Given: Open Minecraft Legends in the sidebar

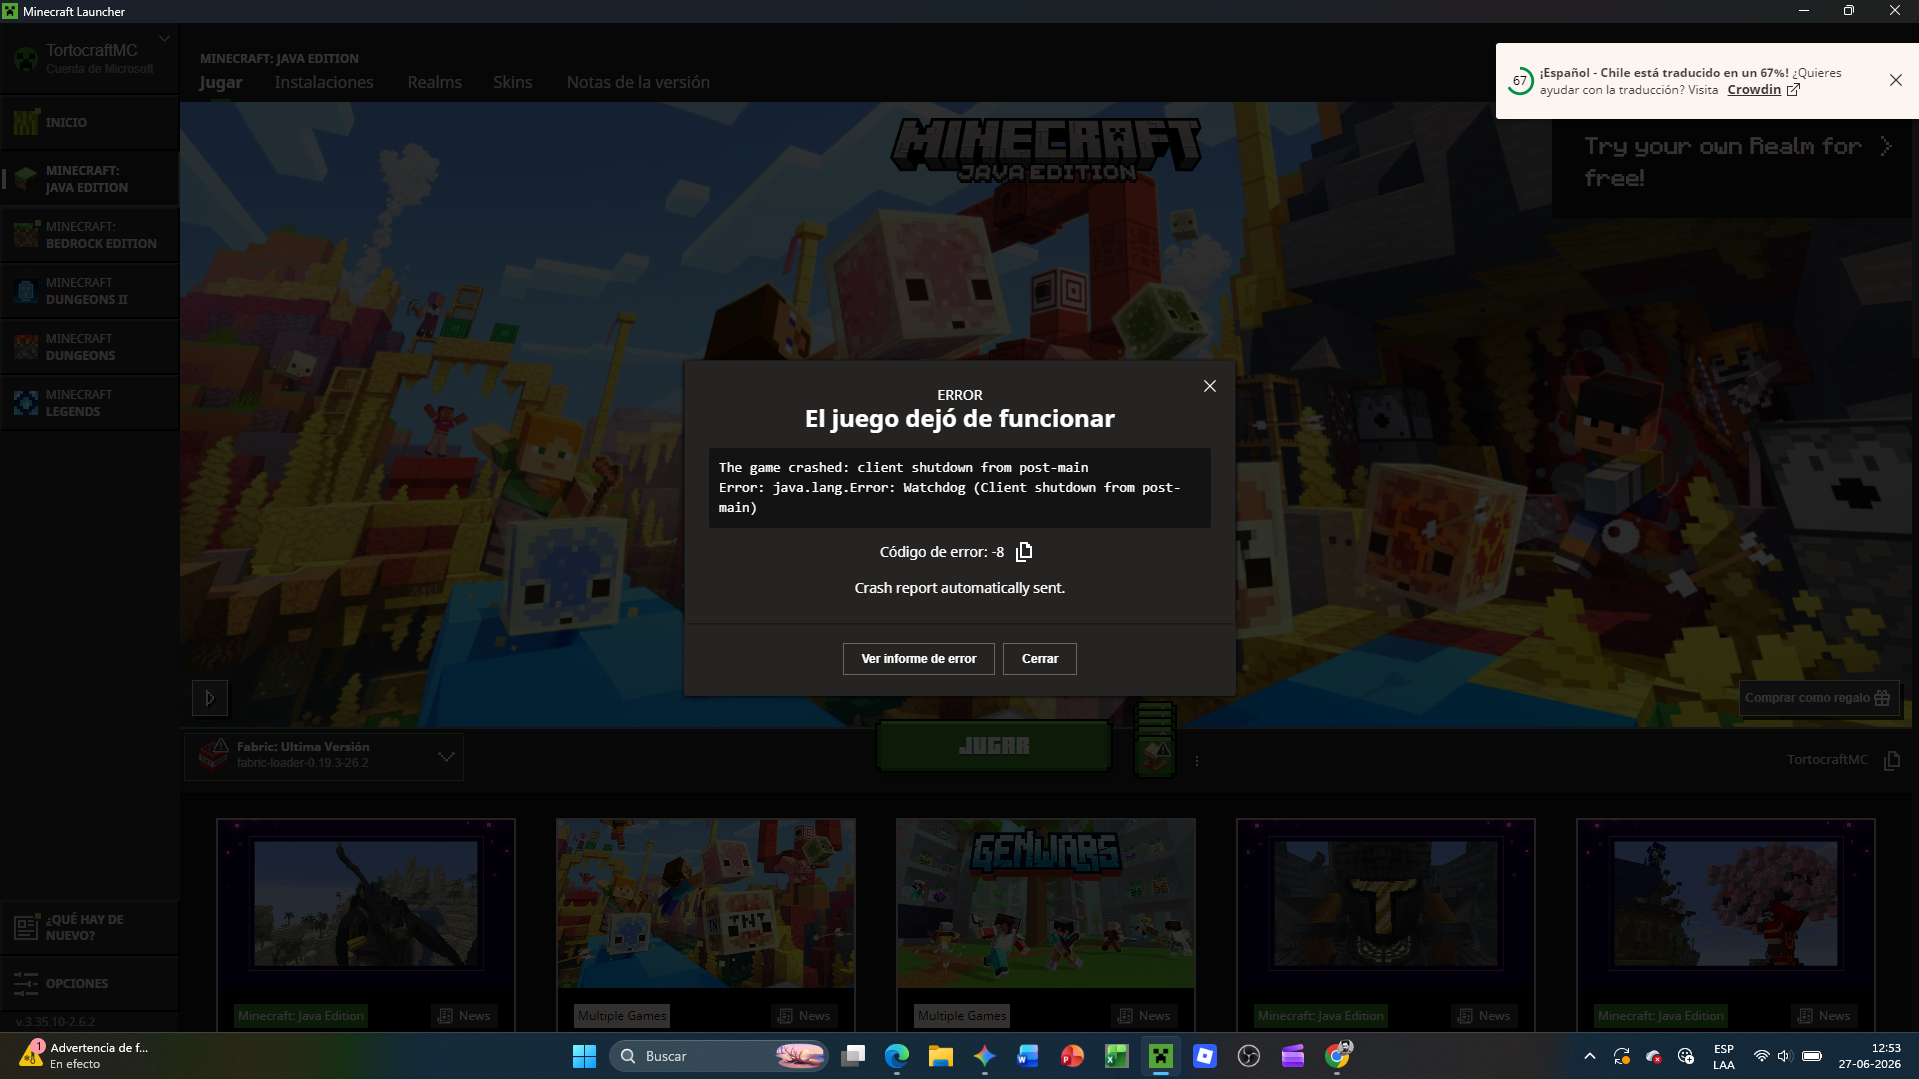Looking at the screenshot, I should [90, 403].
